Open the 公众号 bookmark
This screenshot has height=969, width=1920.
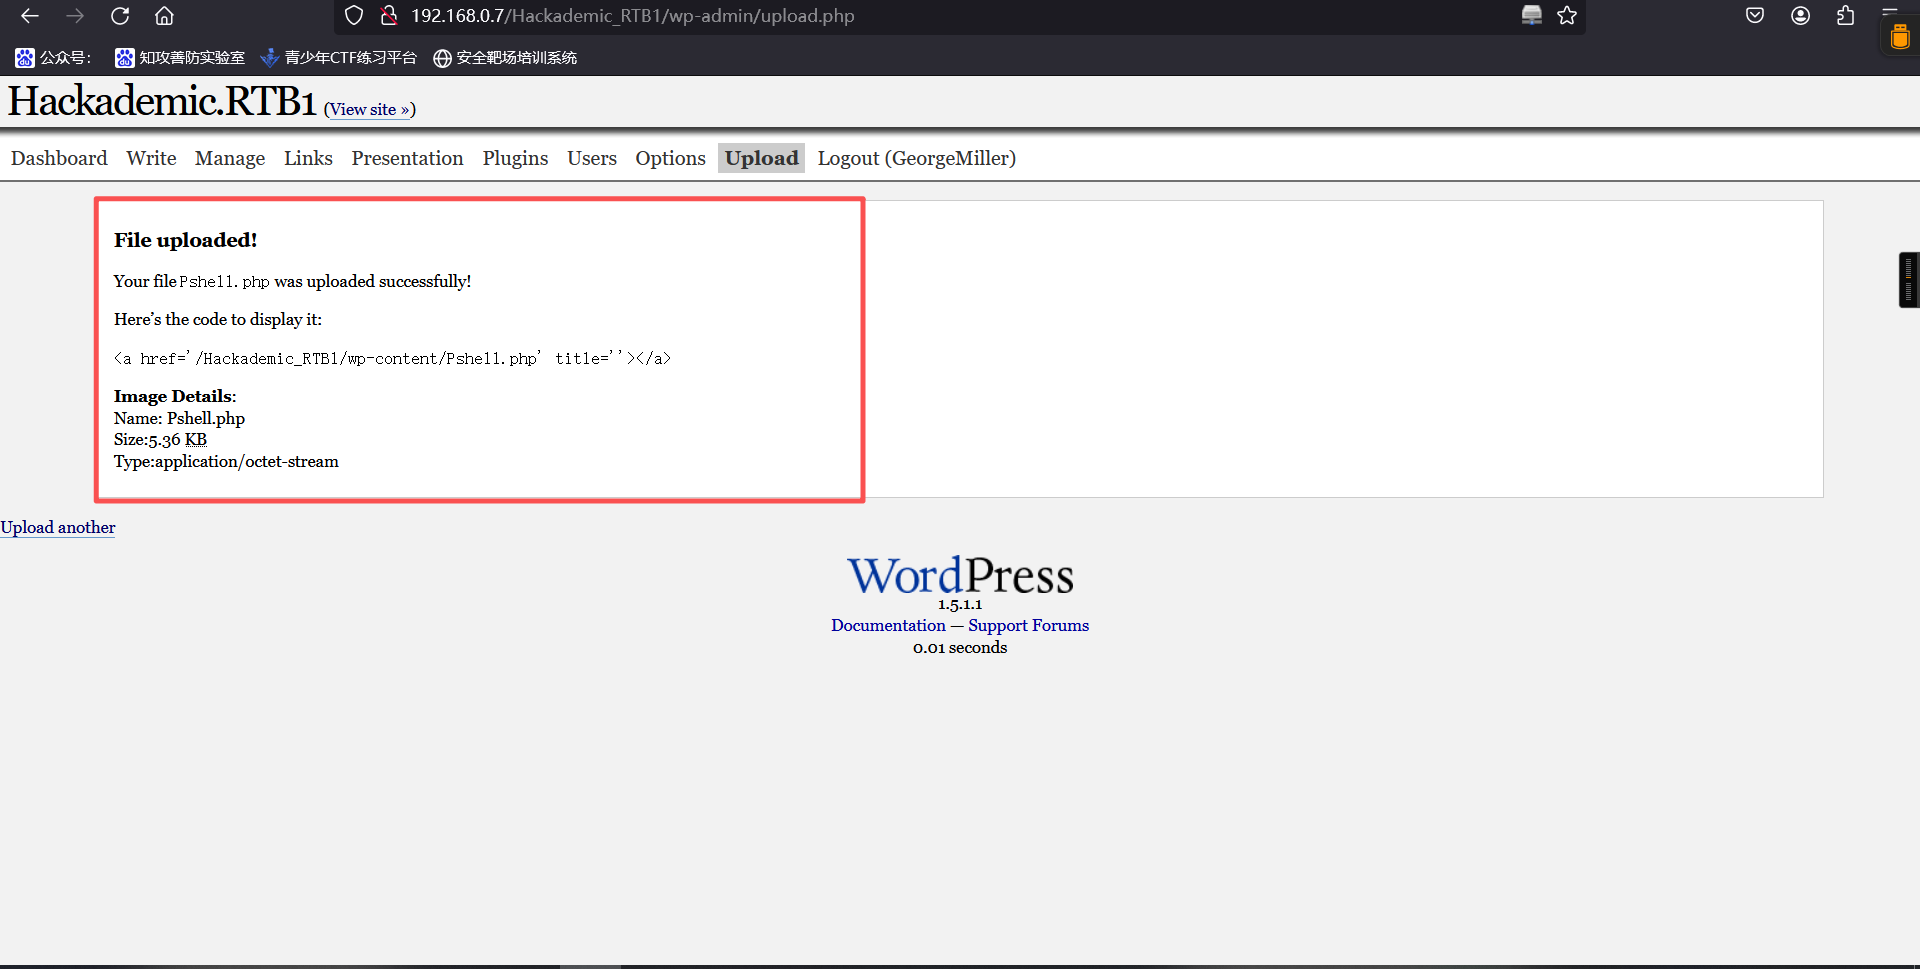coord(54,58)
